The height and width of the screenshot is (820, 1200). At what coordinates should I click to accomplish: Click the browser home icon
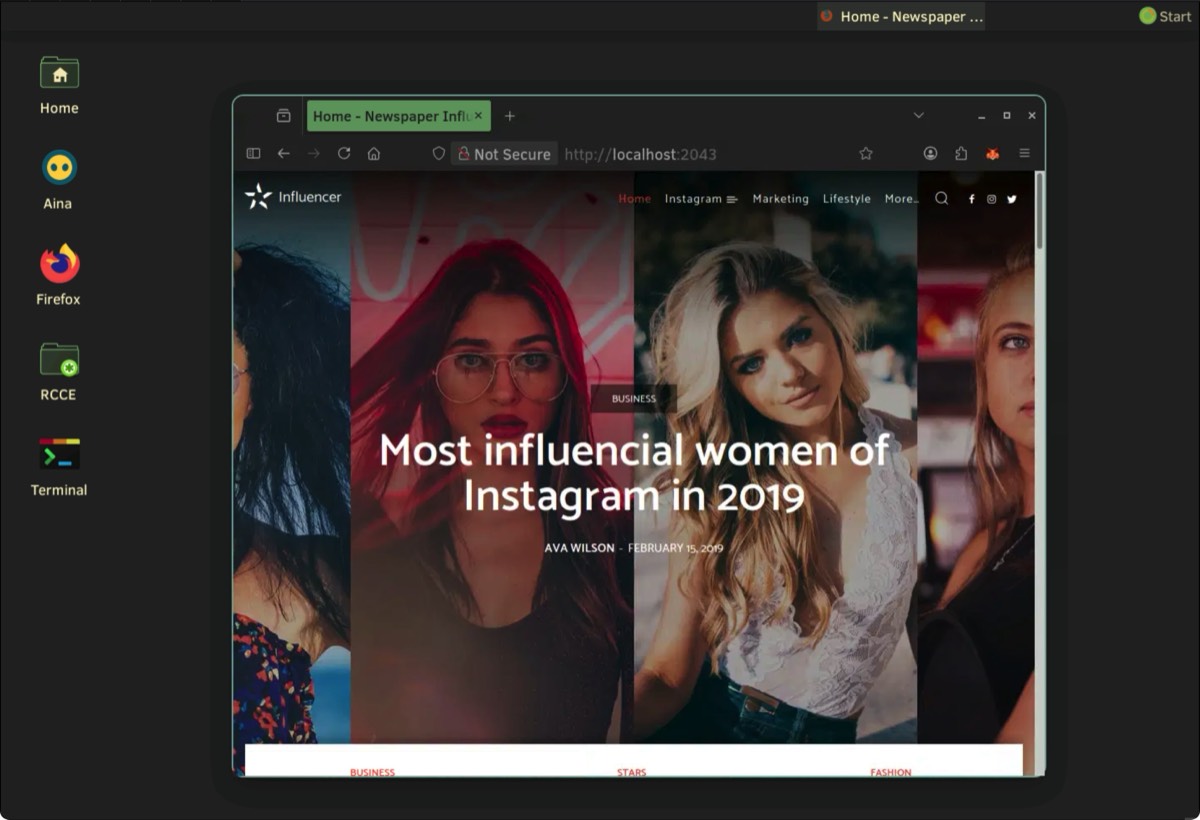374,153
